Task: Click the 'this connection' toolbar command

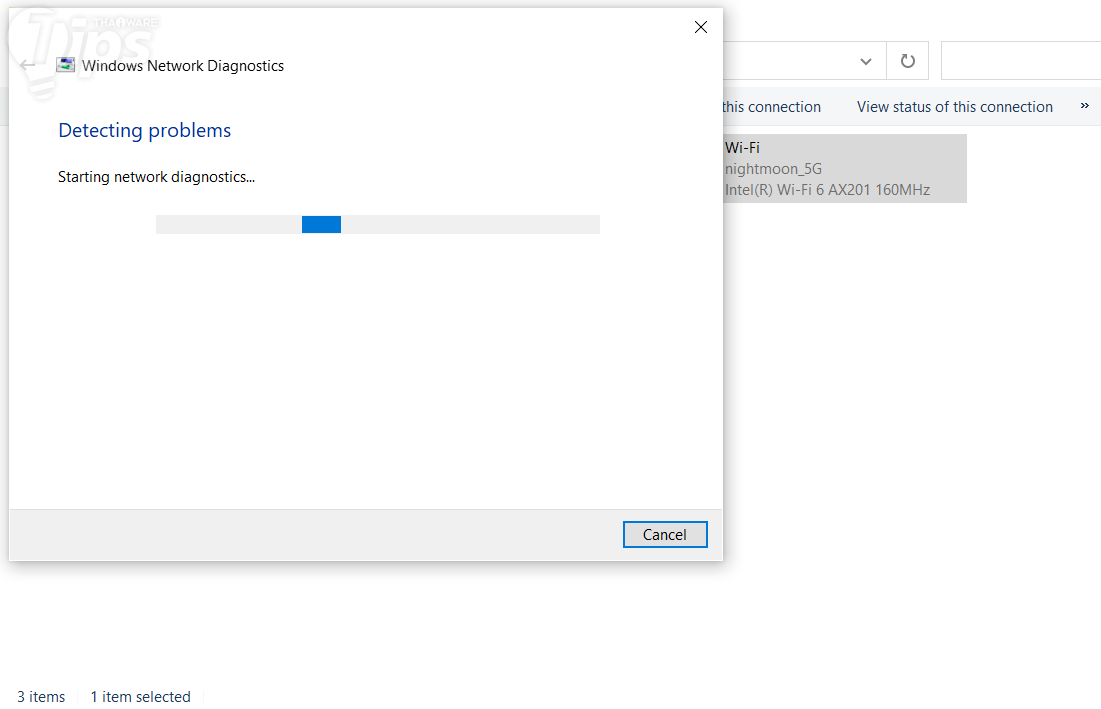Action: pyautogui.click(x=771, y=107)
